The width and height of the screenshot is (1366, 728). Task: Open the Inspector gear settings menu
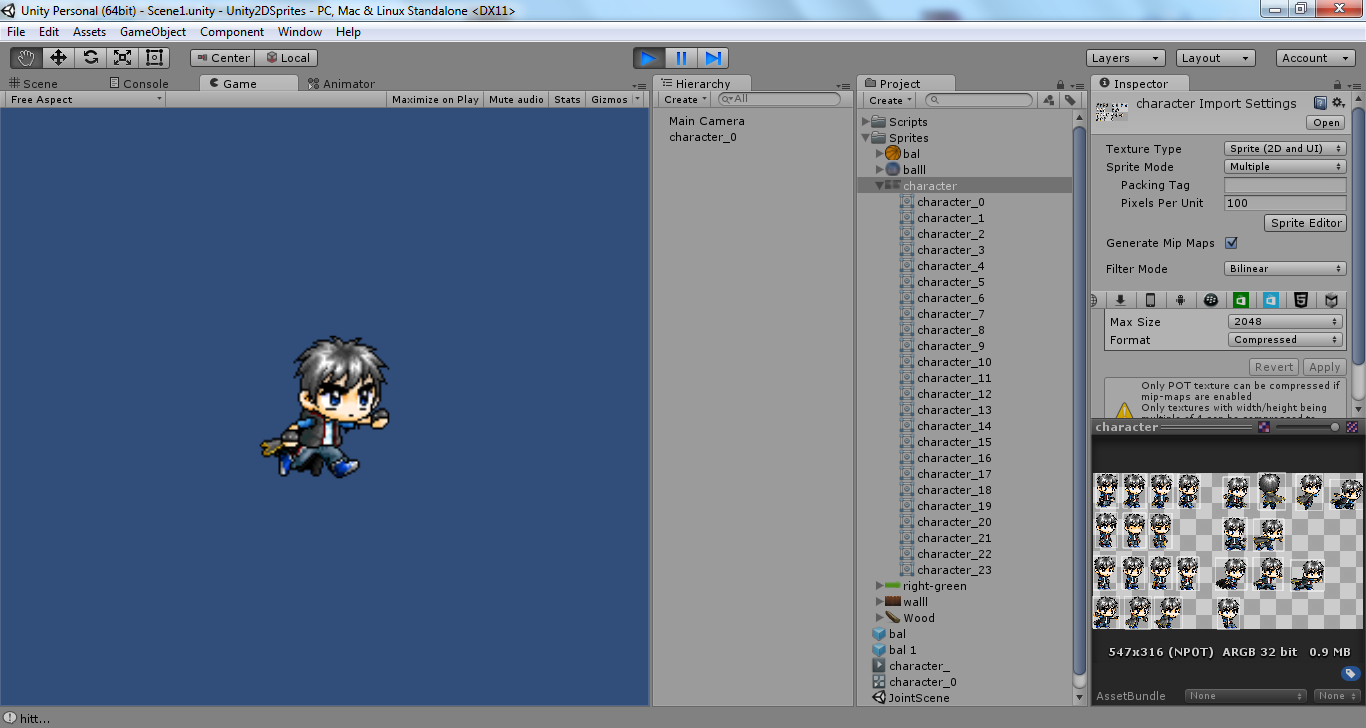point(1338,103)
